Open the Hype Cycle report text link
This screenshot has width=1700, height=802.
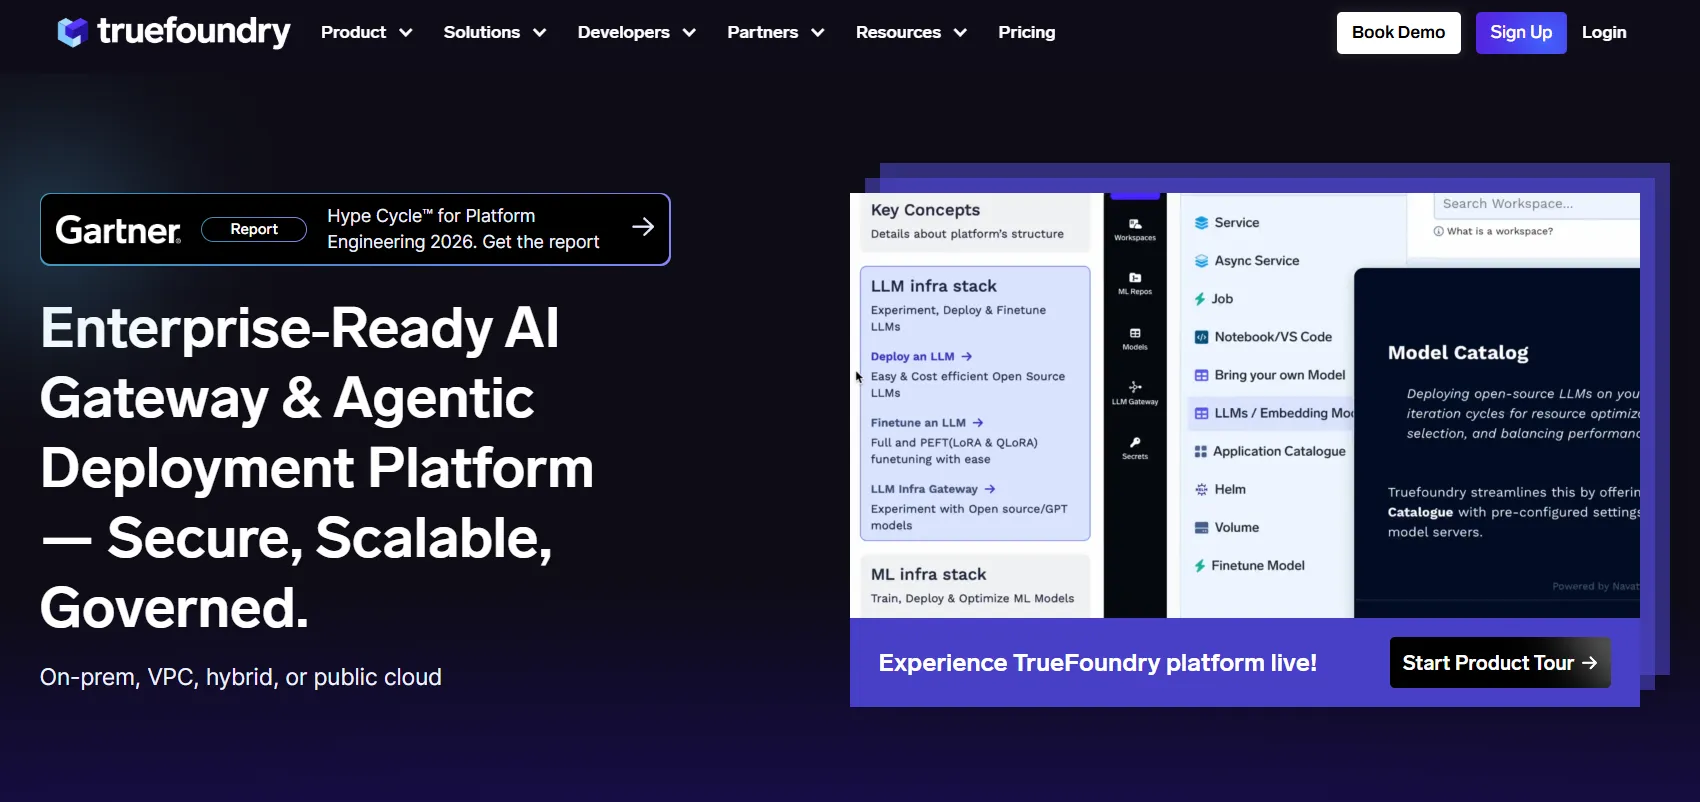pyautogui.click(x=463, y=229)
